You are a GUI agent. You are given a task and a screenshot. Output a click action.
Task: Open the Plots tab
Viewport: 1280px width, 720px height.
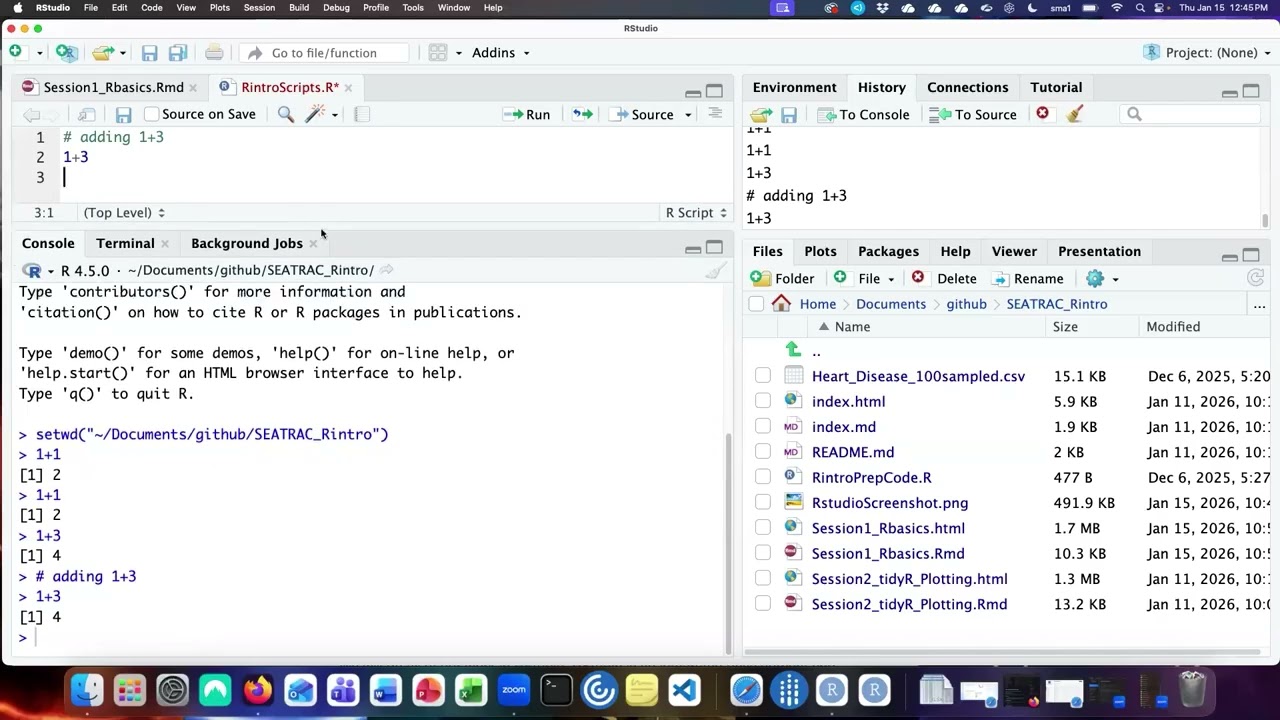pyautogui.click(x=820, y=251)
